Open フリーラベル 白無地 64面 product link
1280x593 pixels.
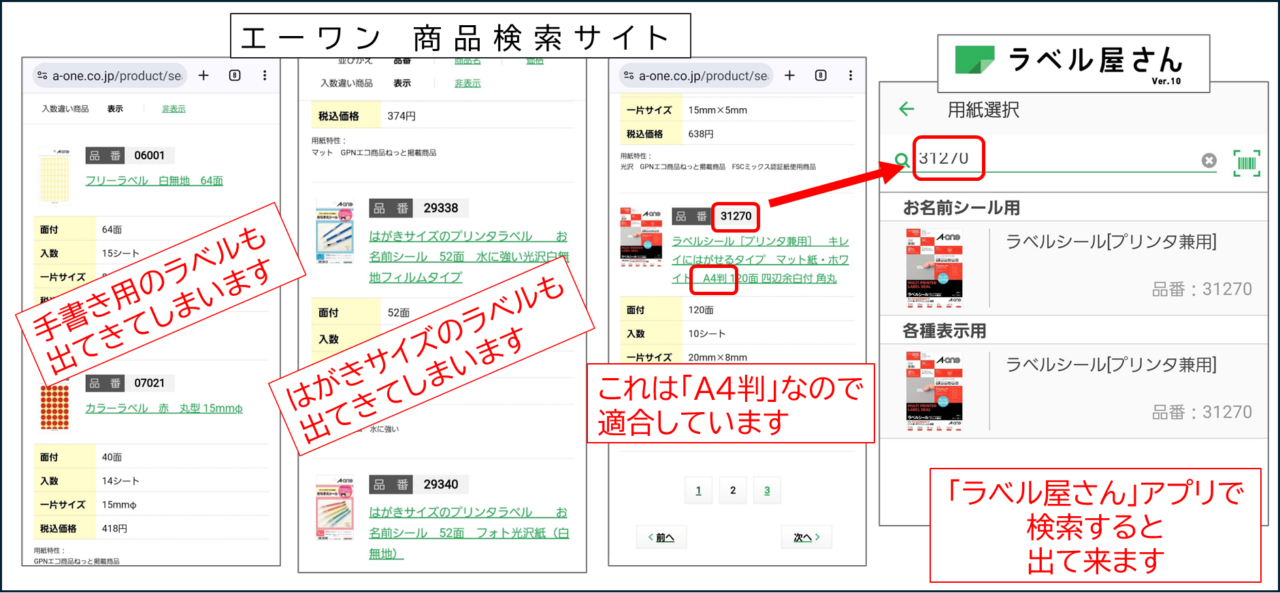point(154,181)
